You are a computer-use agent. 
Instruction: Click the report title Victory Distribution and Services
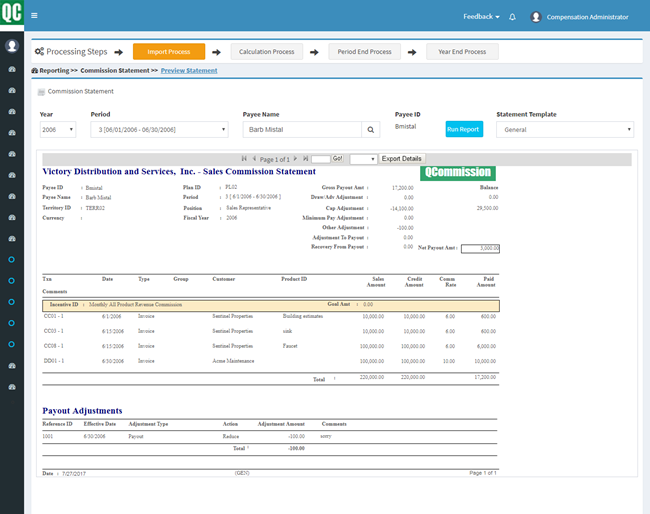click(179, 172)
